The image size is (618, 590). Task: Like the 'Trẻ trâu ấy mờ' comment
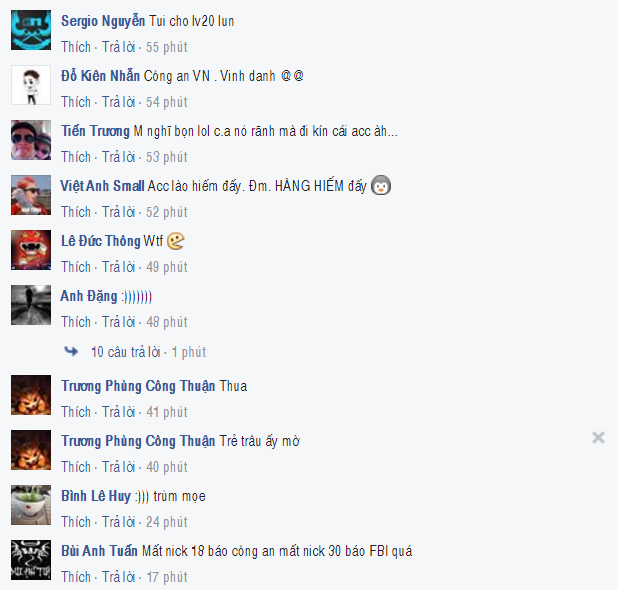[76, 467]
